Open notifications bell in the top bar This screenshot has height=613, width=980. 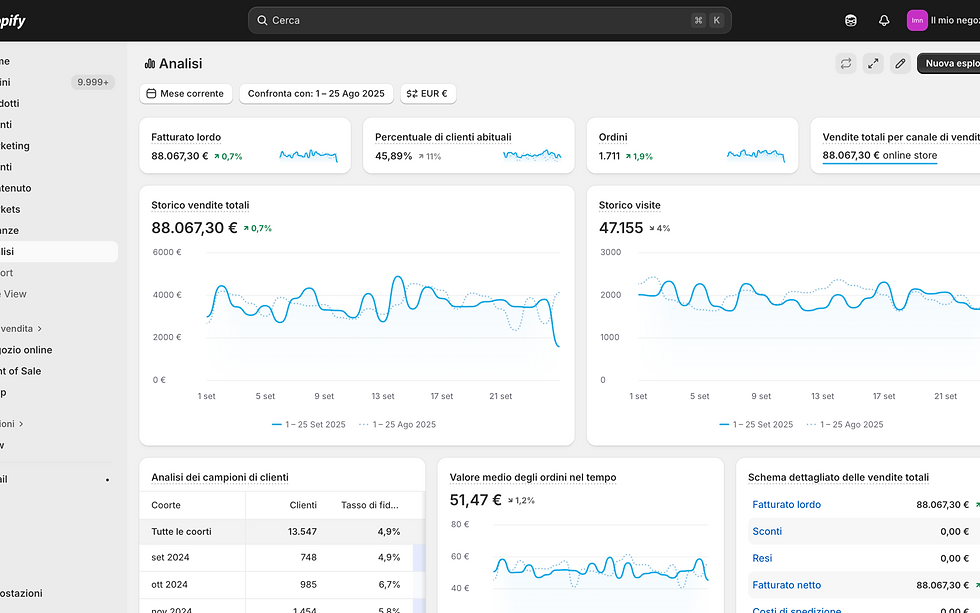884,21
